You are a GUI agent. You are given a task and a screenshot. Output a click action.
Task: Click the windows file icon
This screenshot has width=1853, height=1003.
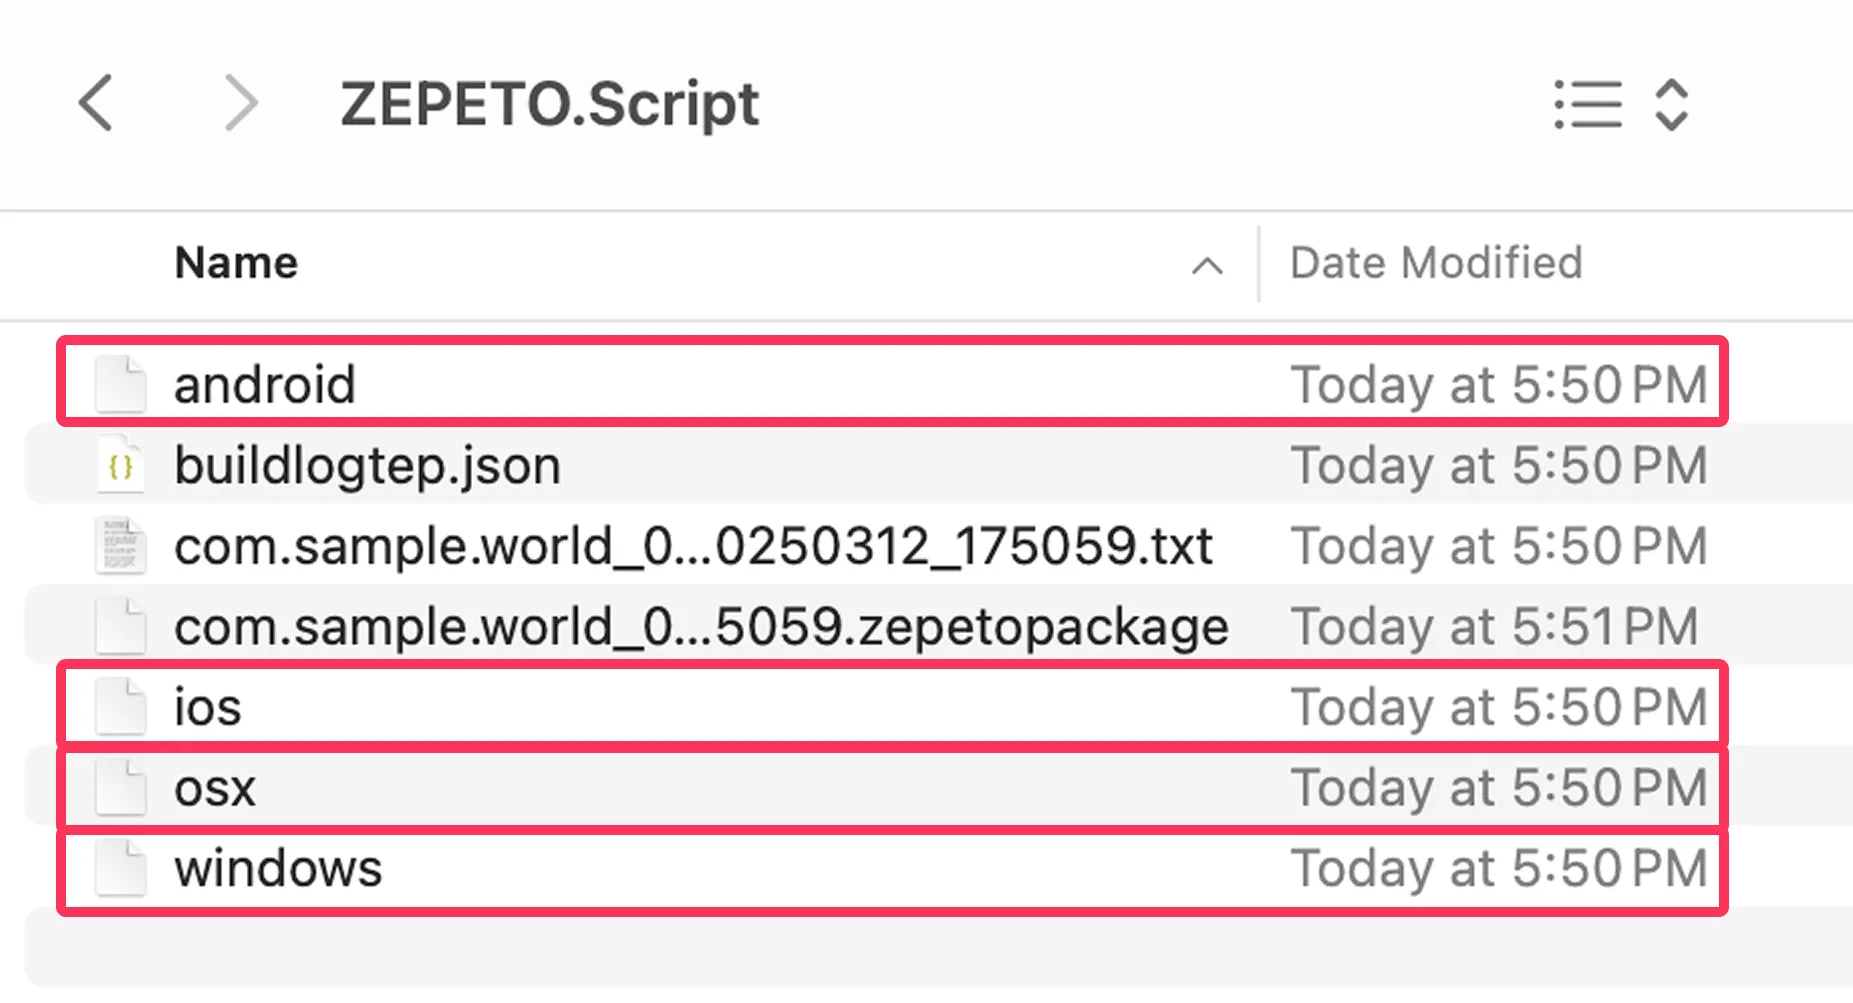click(120, 868)
